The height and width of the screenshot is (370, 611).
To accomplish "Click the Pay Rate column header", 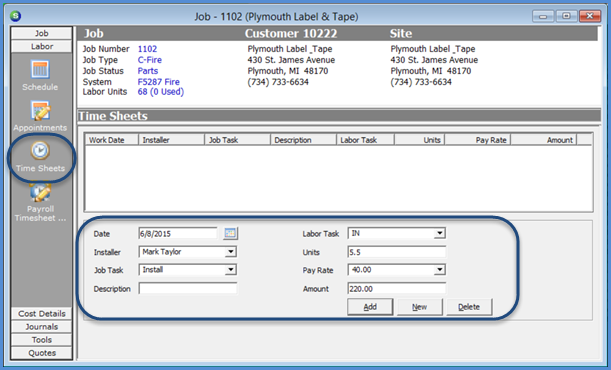I will point(477,140).
